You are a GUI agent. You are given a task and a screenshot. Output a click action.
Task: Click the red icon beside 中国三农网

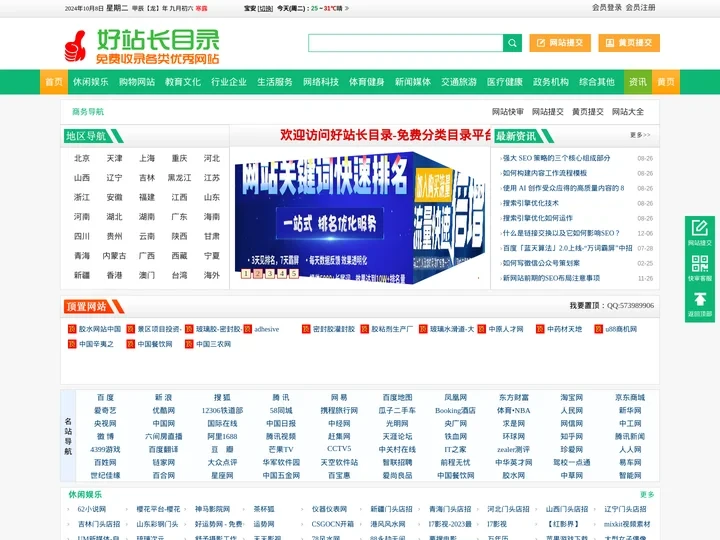[x=189, y=344]
